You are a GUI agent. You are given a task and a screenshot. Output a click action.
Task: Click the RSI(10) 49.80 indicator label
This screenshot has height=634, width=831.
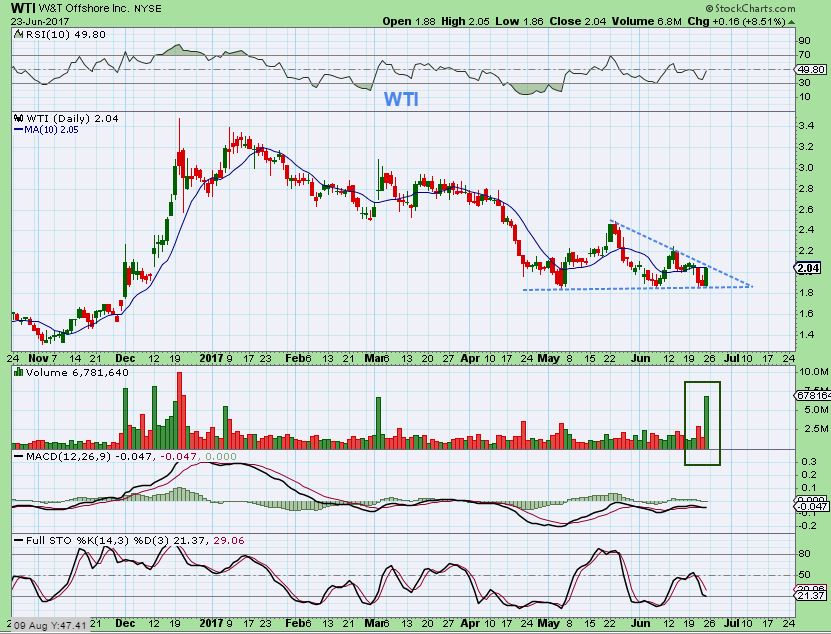pos(65,34)
